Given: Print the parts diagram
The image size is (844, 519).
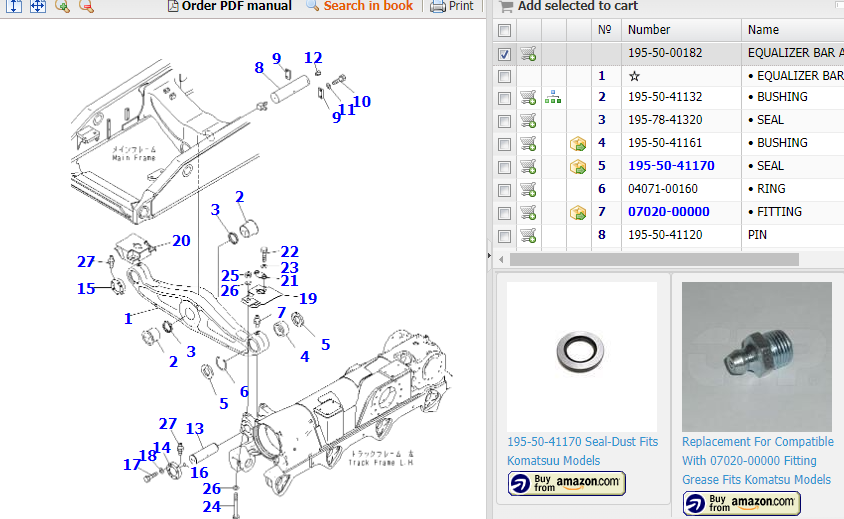Looking at the screenshot, I should [452, 6].
